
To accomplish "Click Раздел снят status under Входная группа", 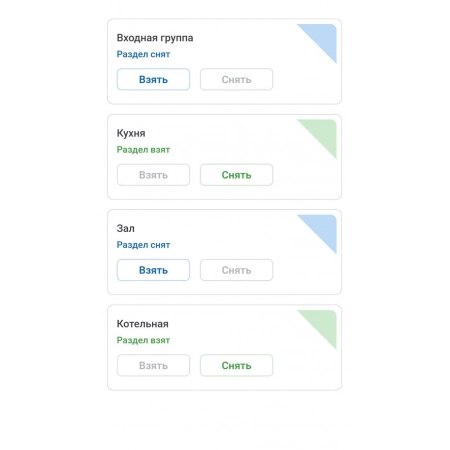I will 143,54.
